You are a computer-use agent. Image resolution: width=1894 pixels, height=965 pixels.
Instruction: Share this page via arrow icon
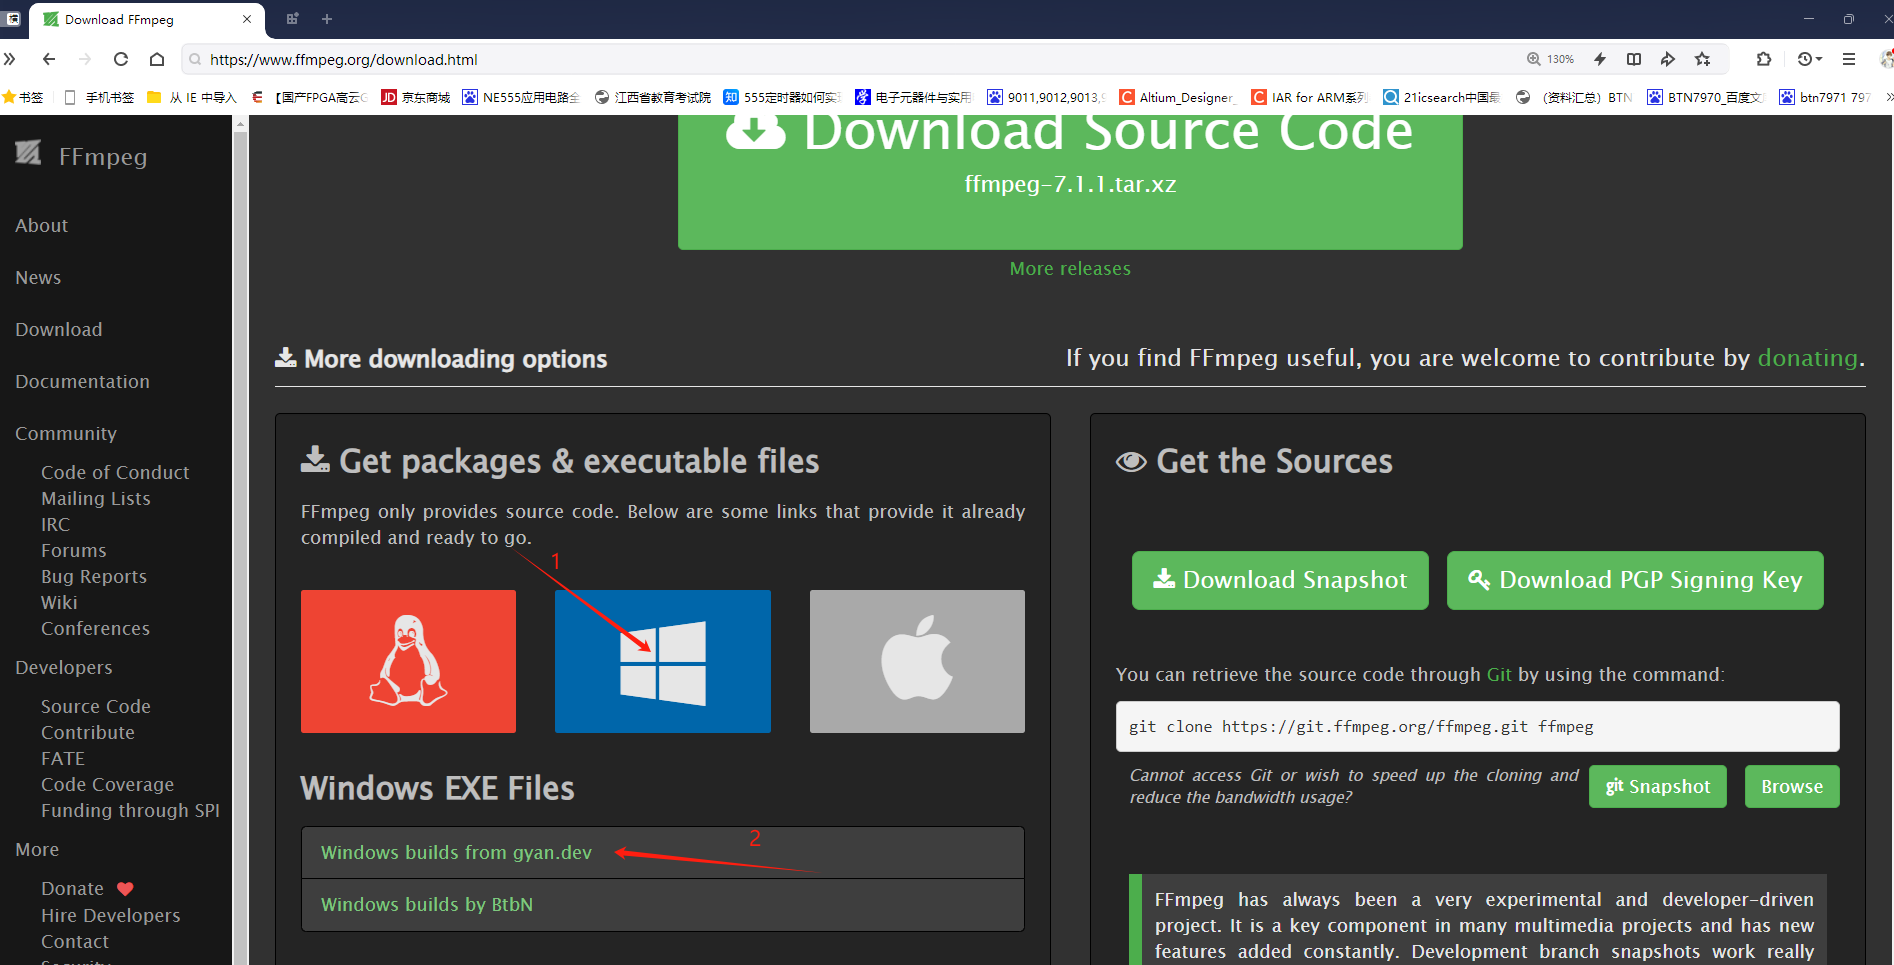click(1668, 59)
